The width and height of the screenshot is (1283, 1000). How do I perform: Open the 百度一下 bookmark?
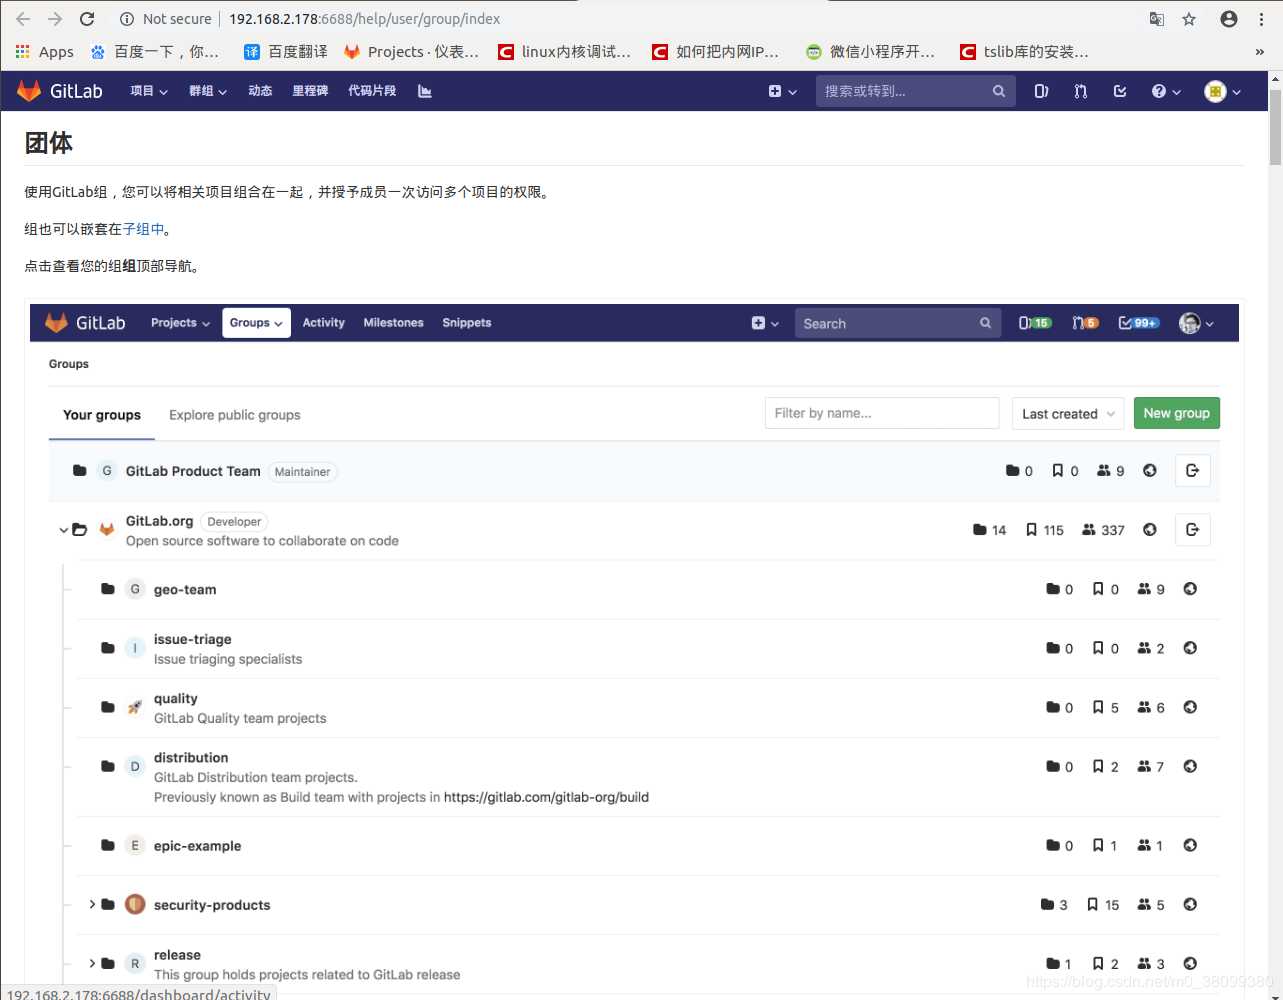click(154, 52)
